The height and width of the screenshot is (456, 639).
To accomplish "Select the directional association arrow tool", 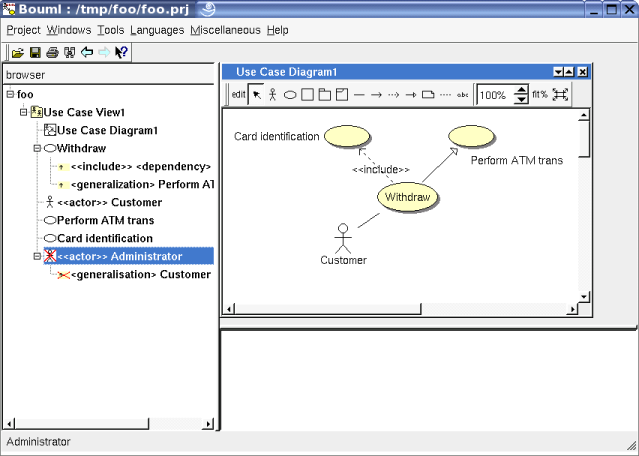I will 376,95.
